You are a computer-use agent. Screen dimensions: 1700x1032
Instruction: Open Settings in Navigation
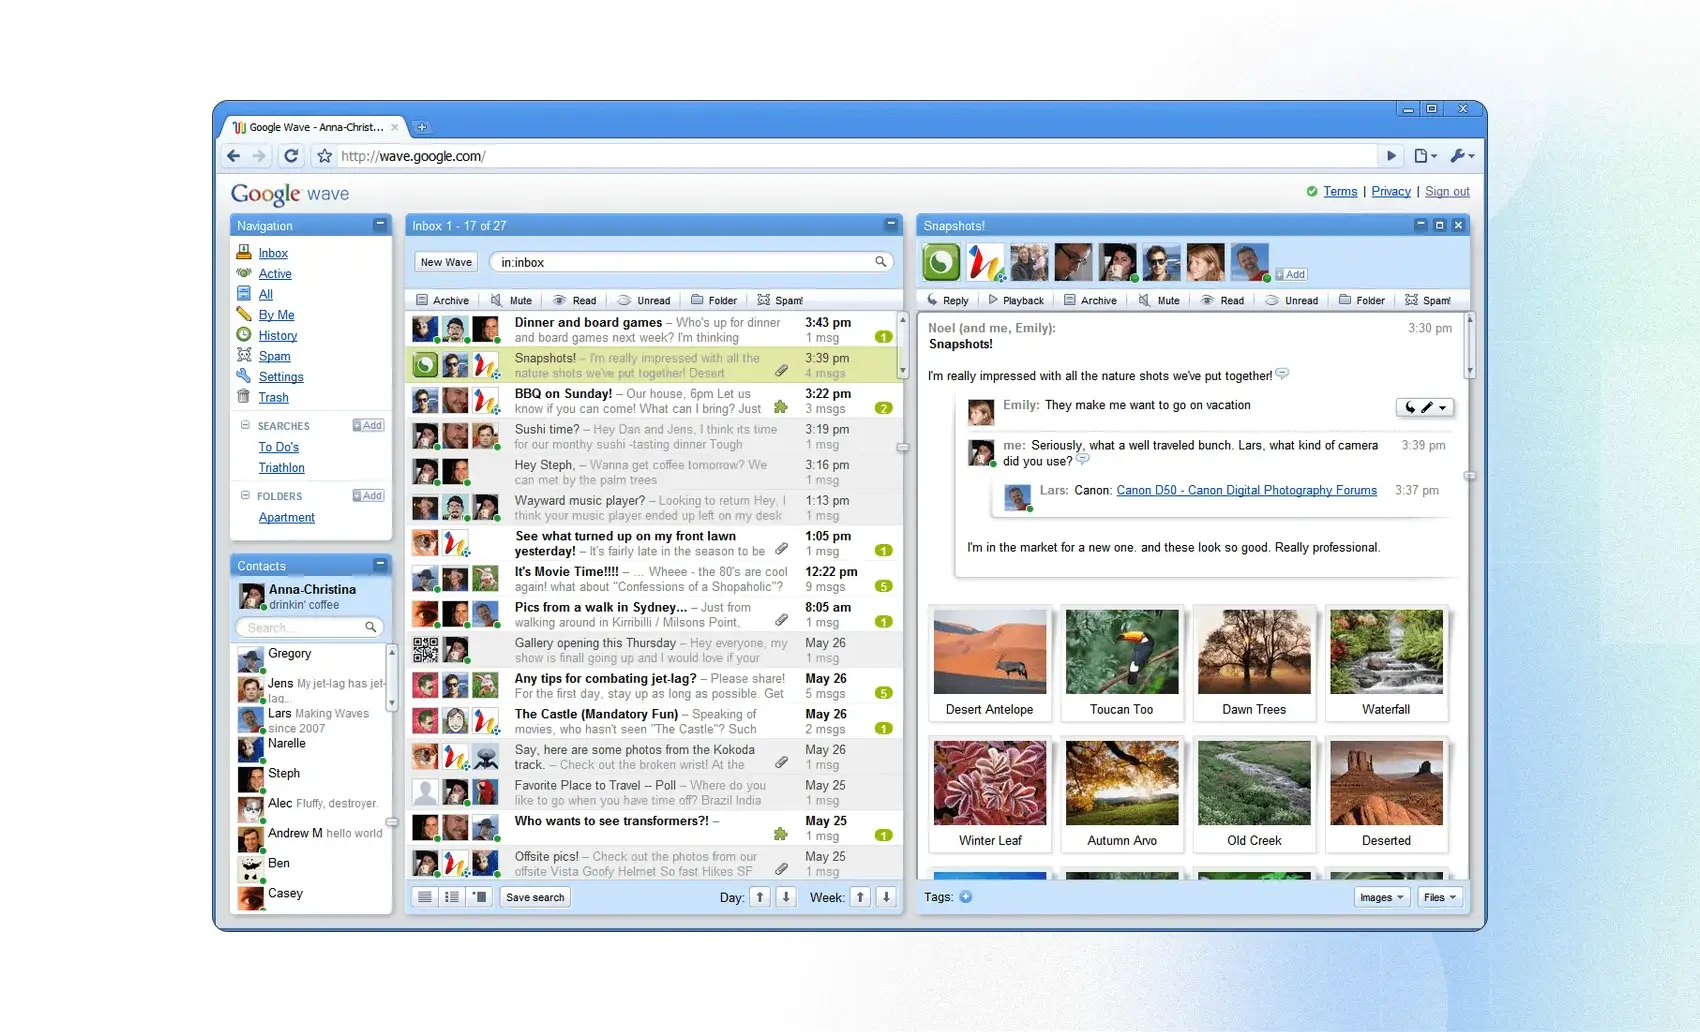click(x=281, y=377)
